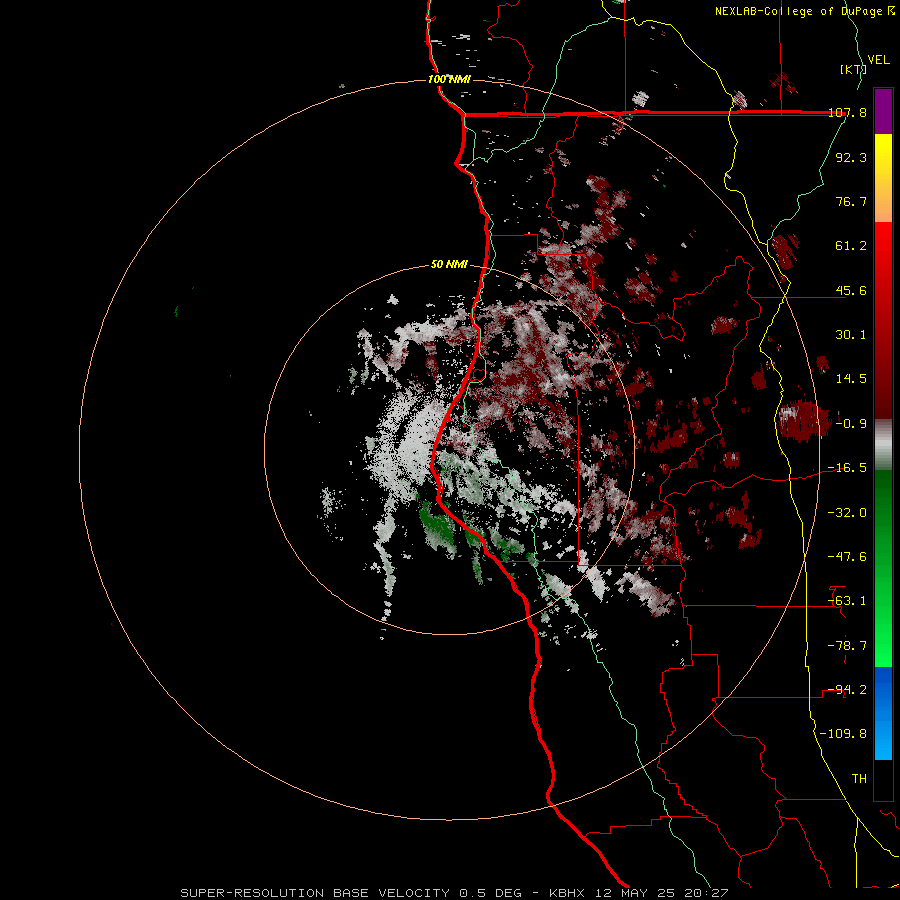Screen dimensions: 900x900
Task: Click the [KT] units label
Action: [853, 69]
